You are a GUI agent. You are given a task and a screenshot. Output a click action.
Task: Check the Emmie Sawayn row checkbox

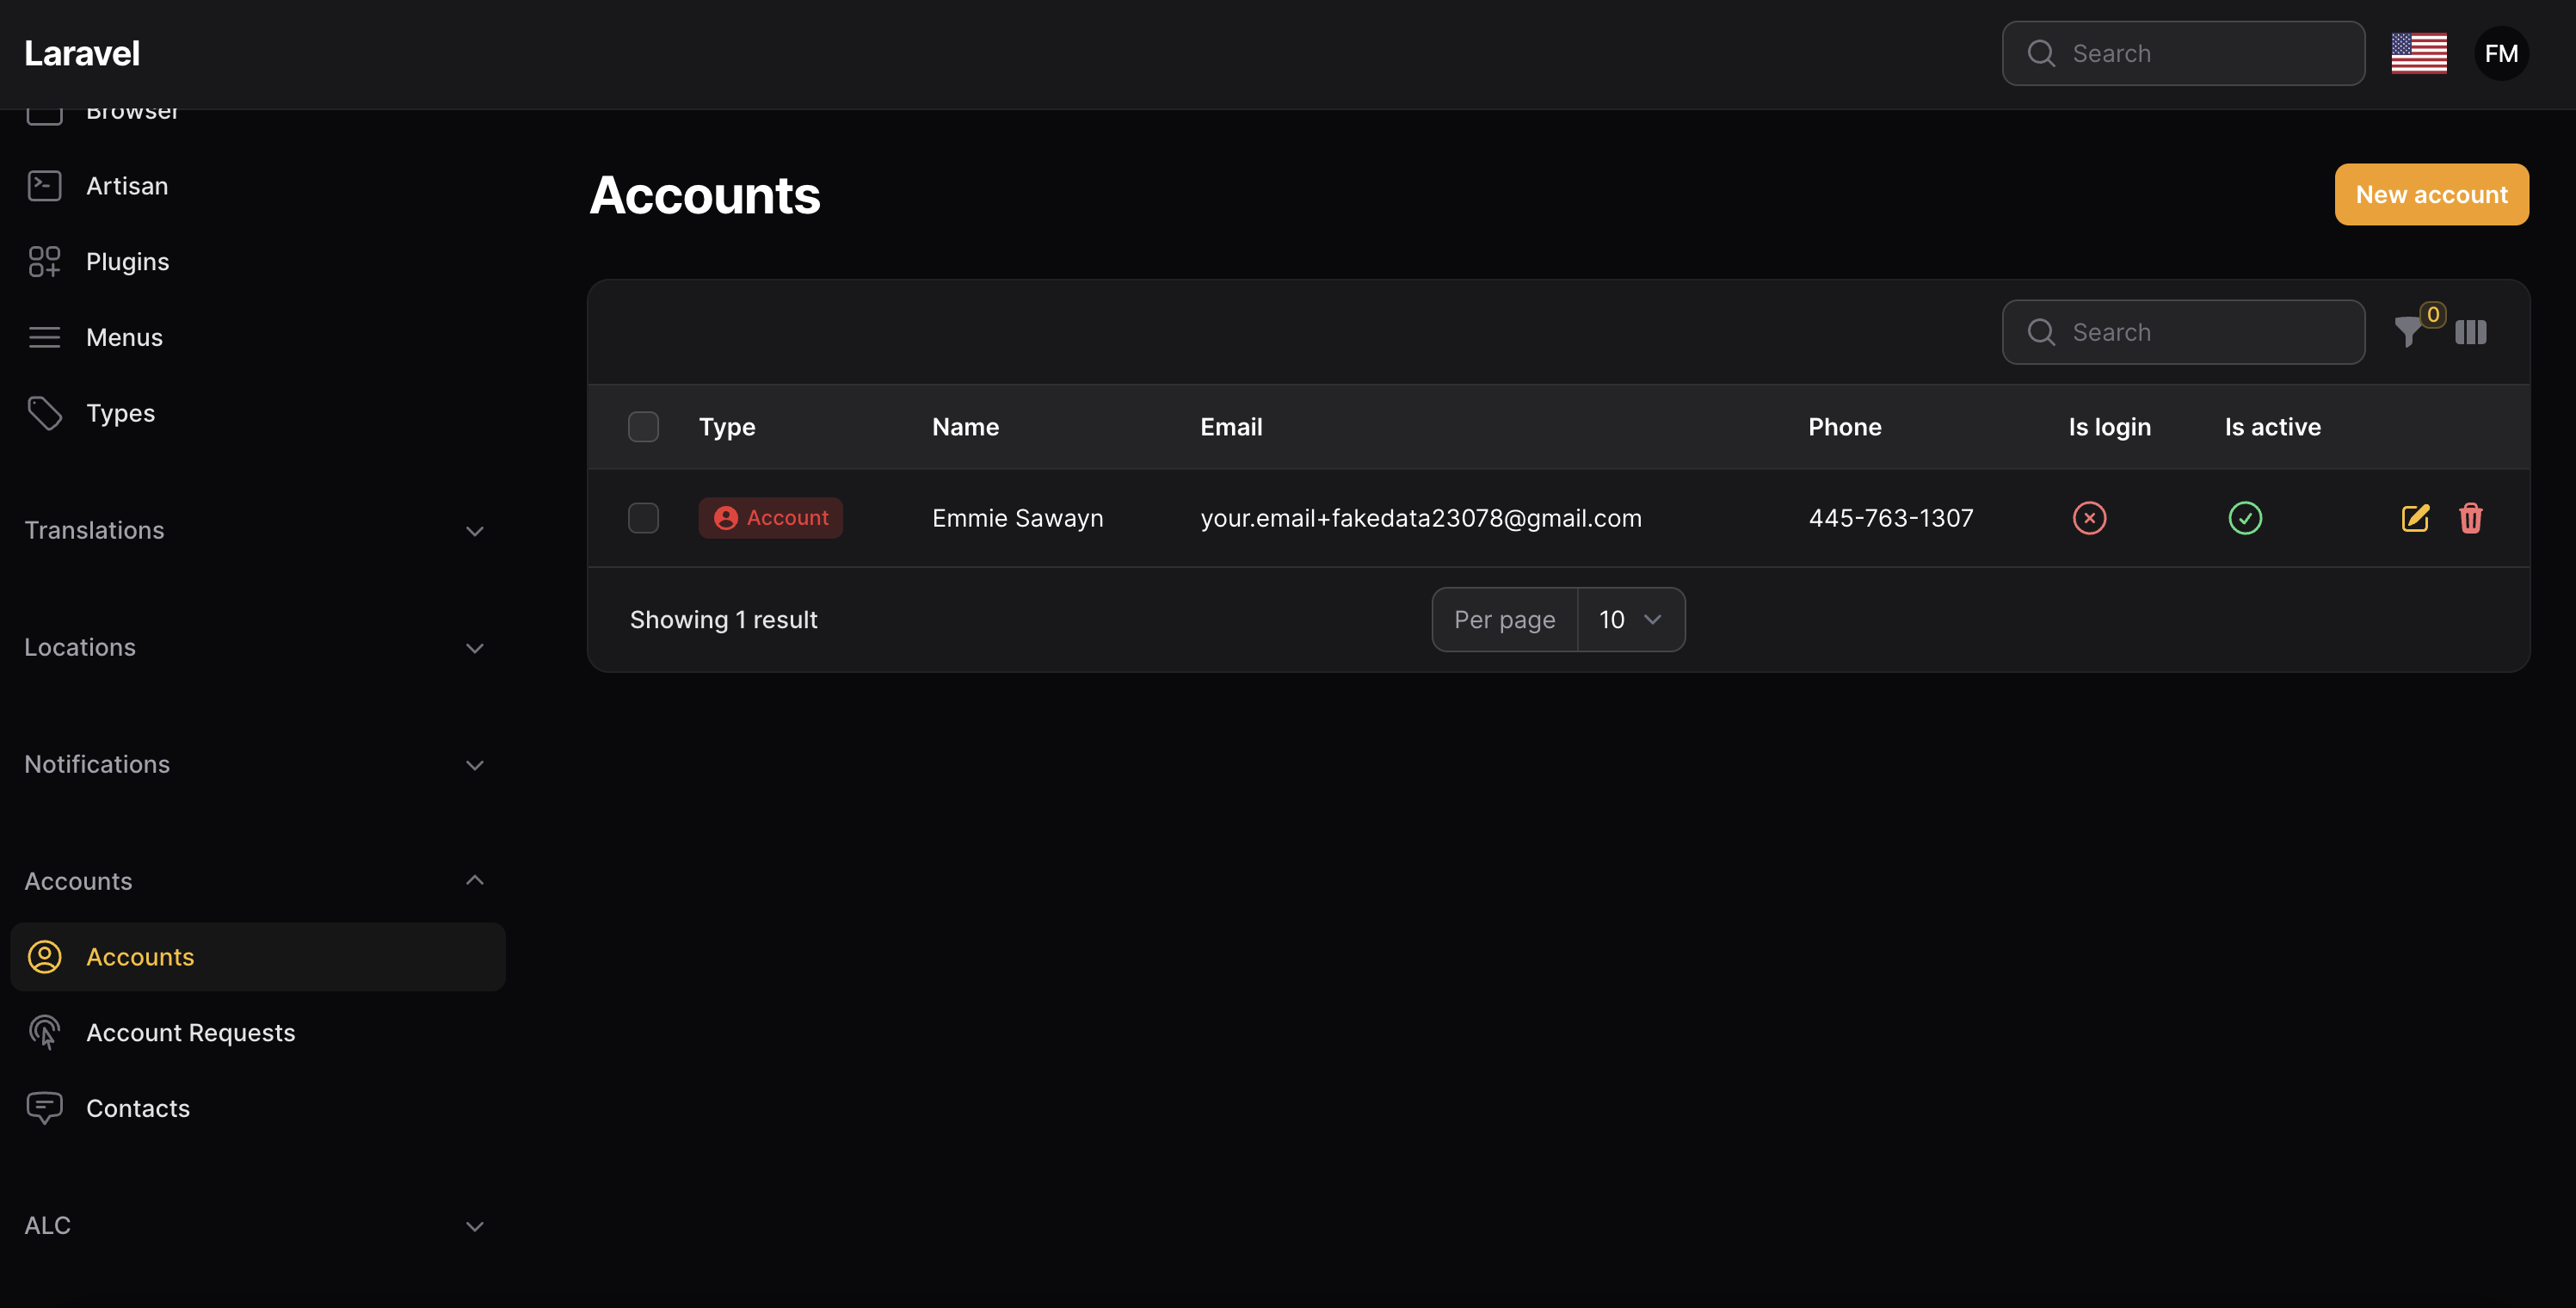click(643, 518)
